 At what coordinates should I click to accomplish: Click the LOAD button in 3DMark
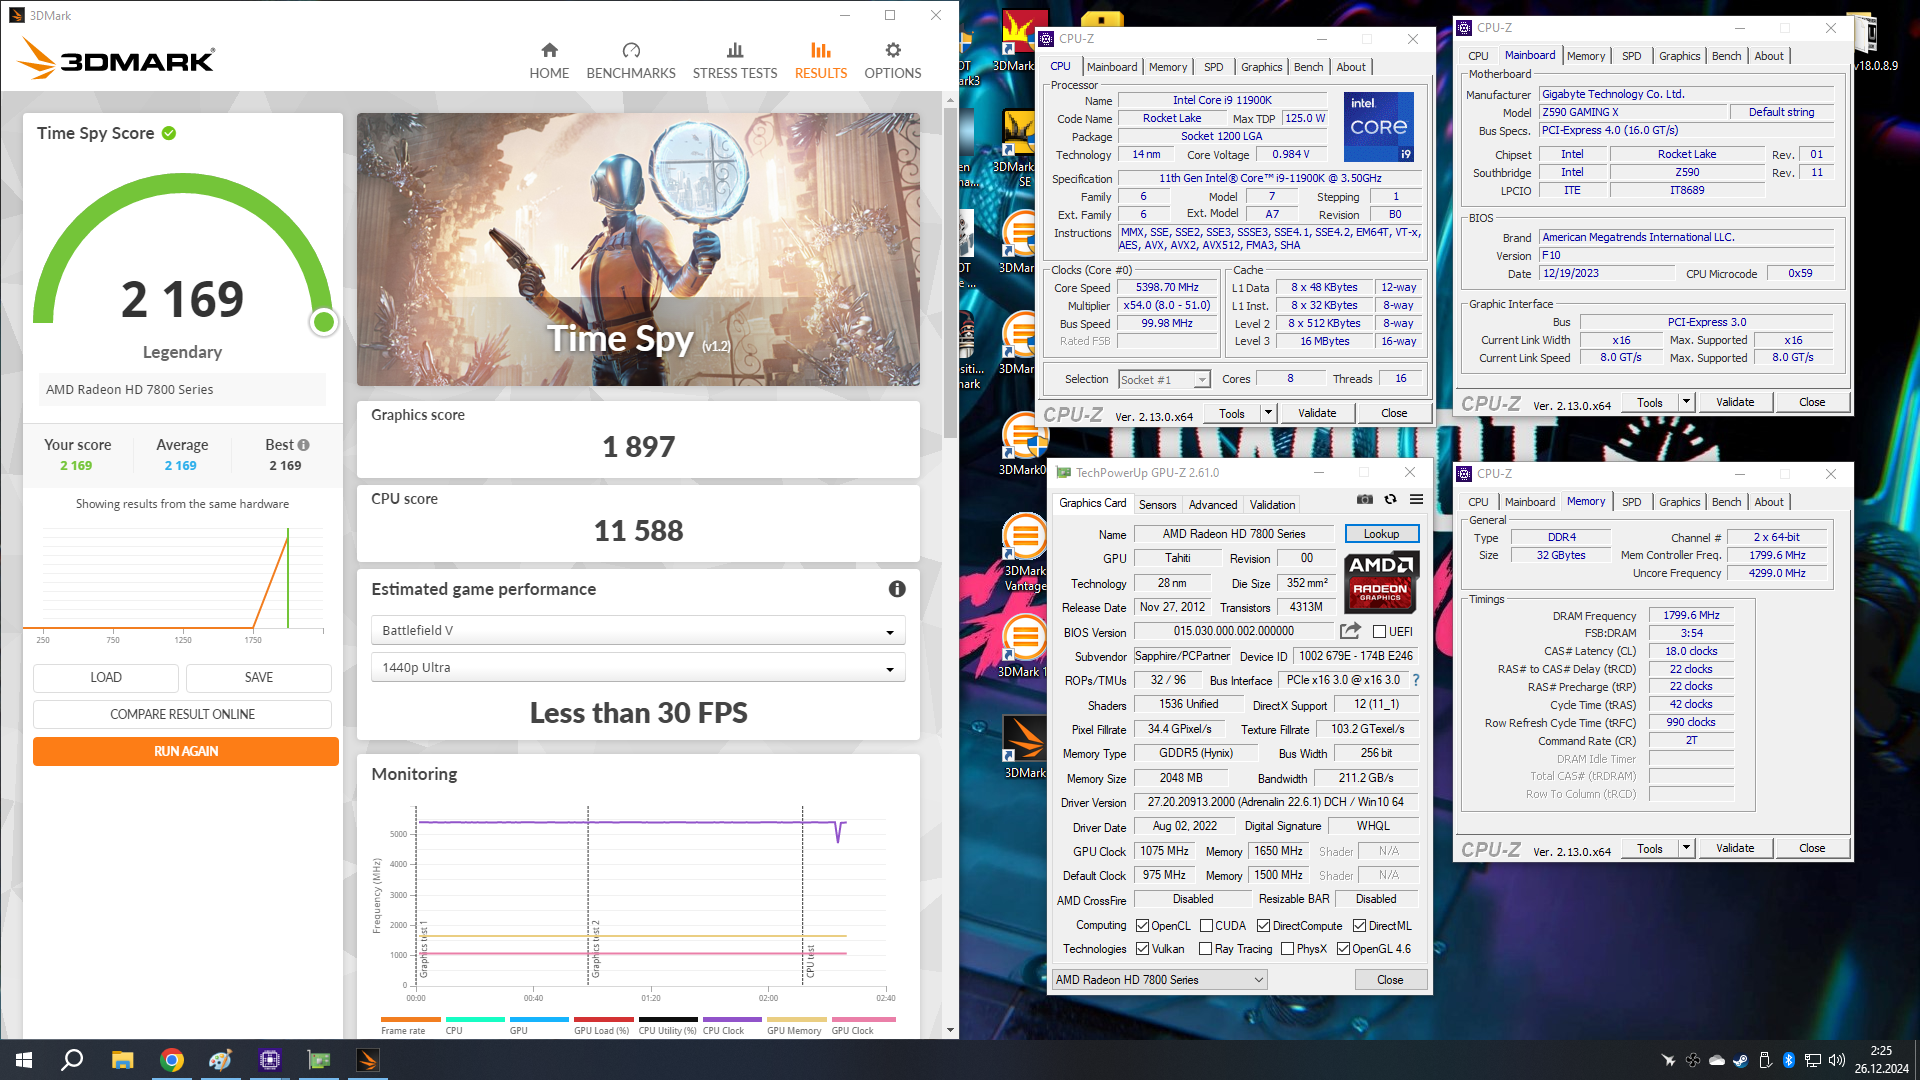click(106, 677)
